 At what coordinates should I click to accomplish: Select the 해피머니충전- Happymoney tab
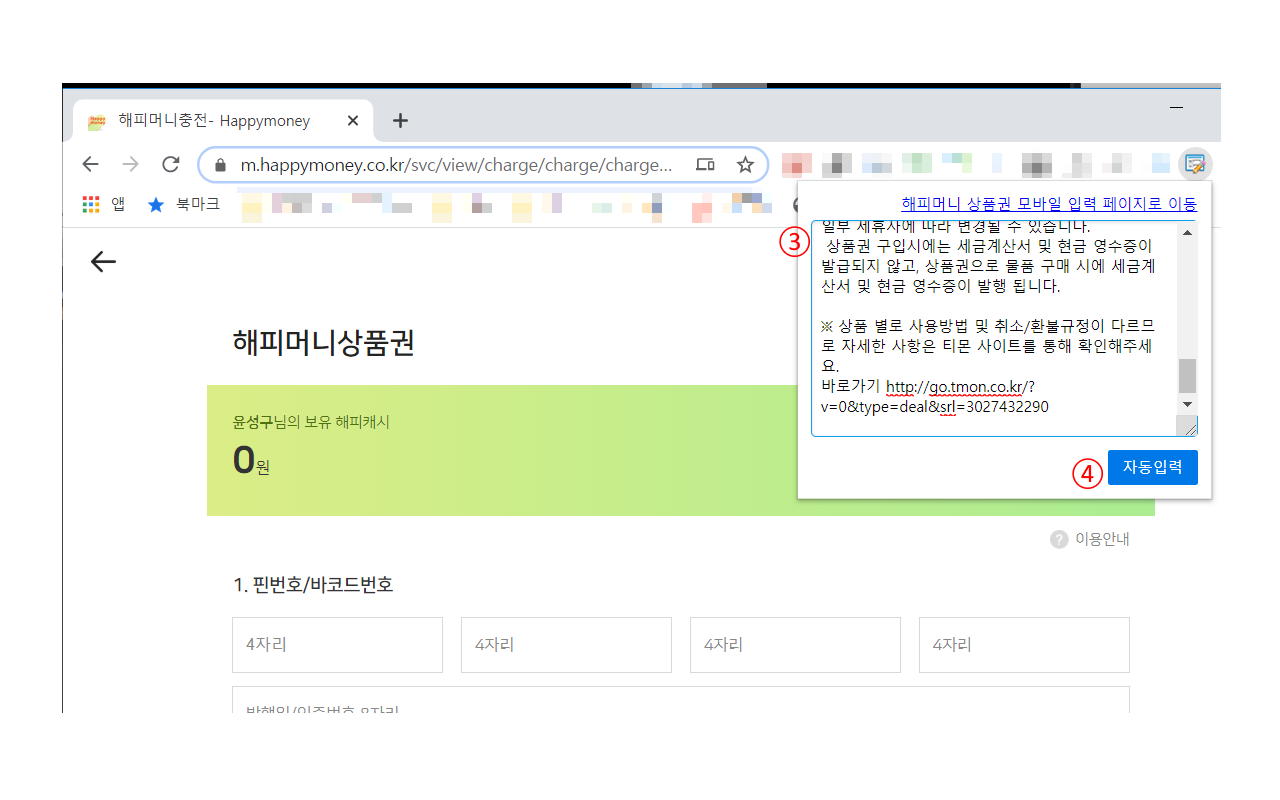point(223,121)
